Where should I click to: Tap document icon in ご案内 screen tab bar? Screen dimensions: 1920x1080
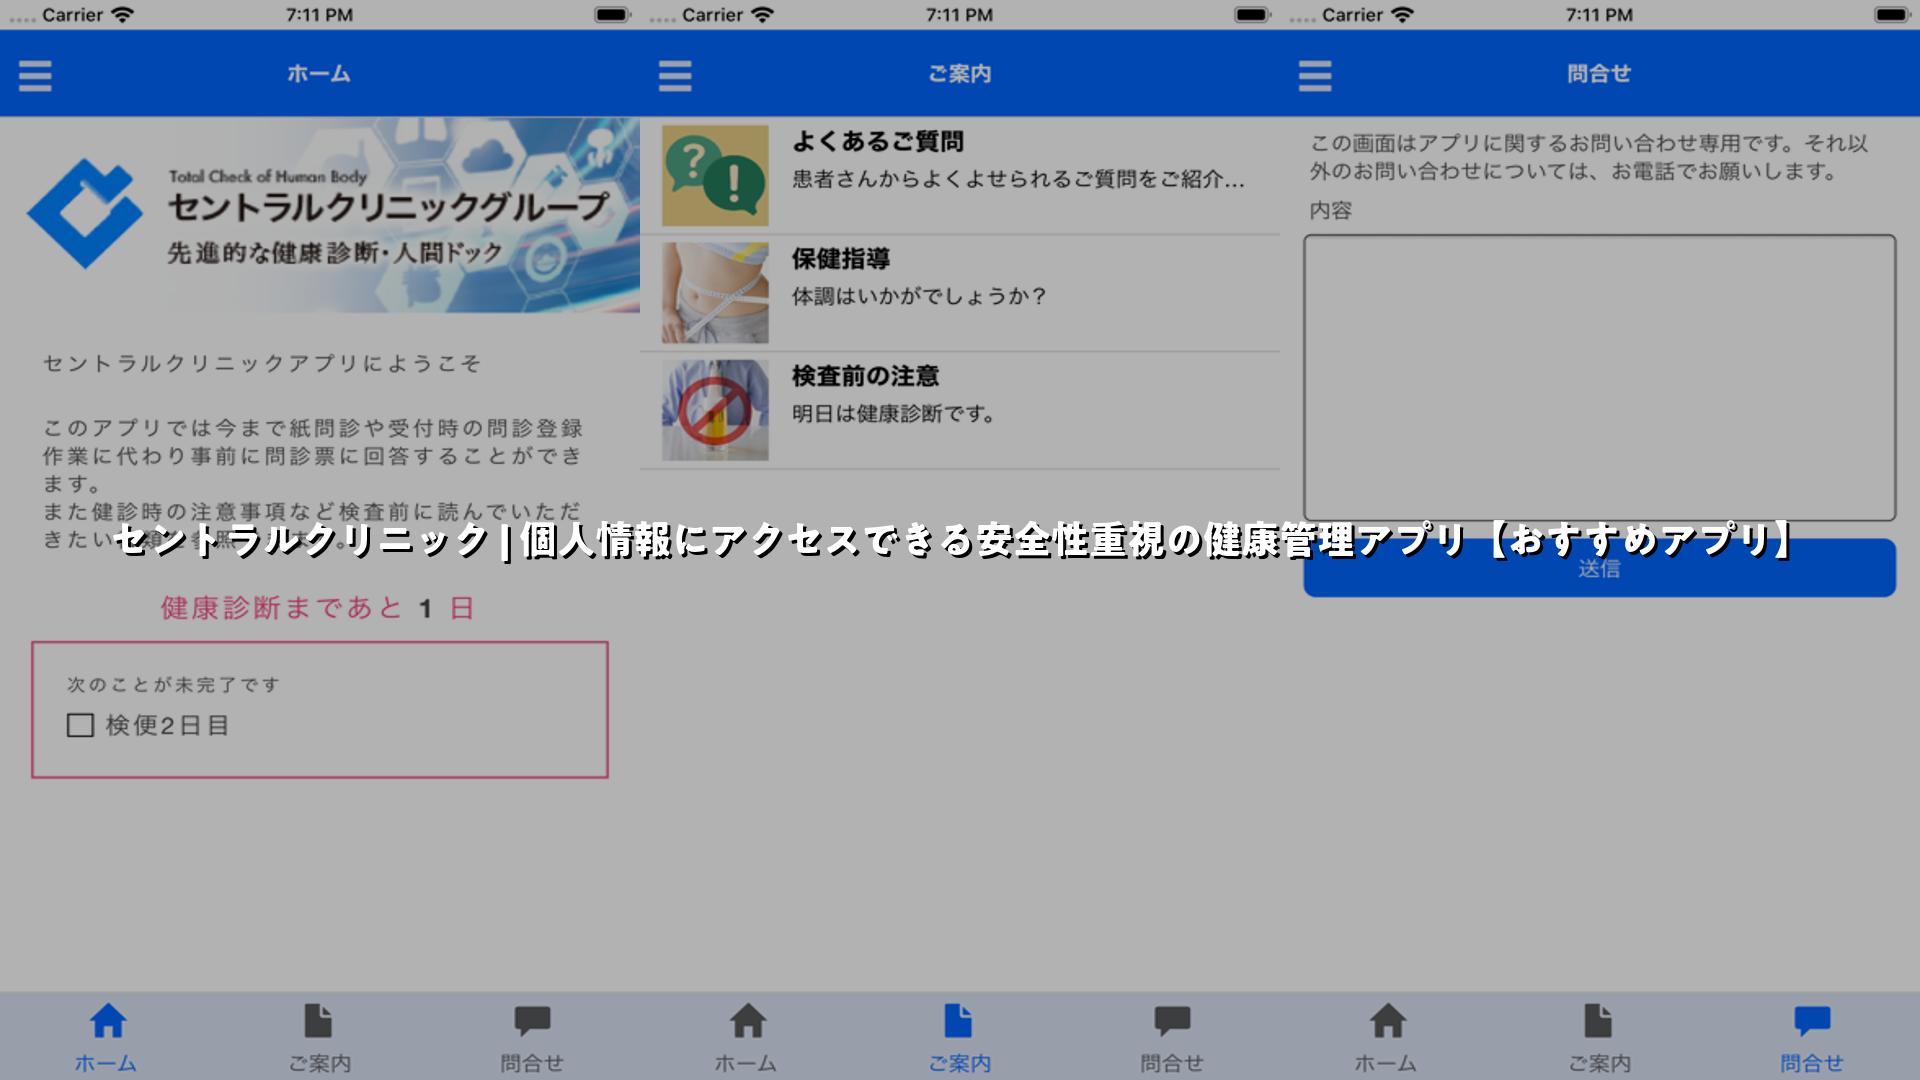[958, 1021]
